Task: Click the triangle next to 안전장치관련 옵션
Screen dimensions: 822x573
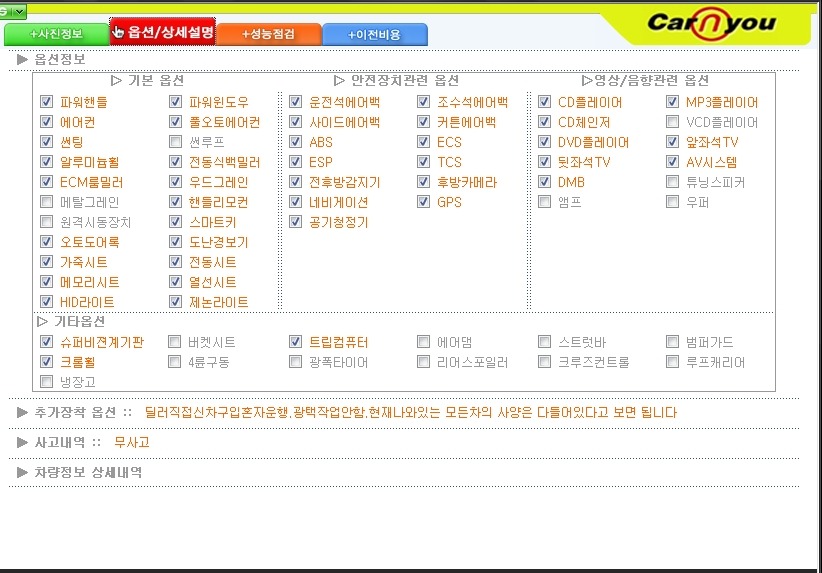Action: (x=339, y=80)
